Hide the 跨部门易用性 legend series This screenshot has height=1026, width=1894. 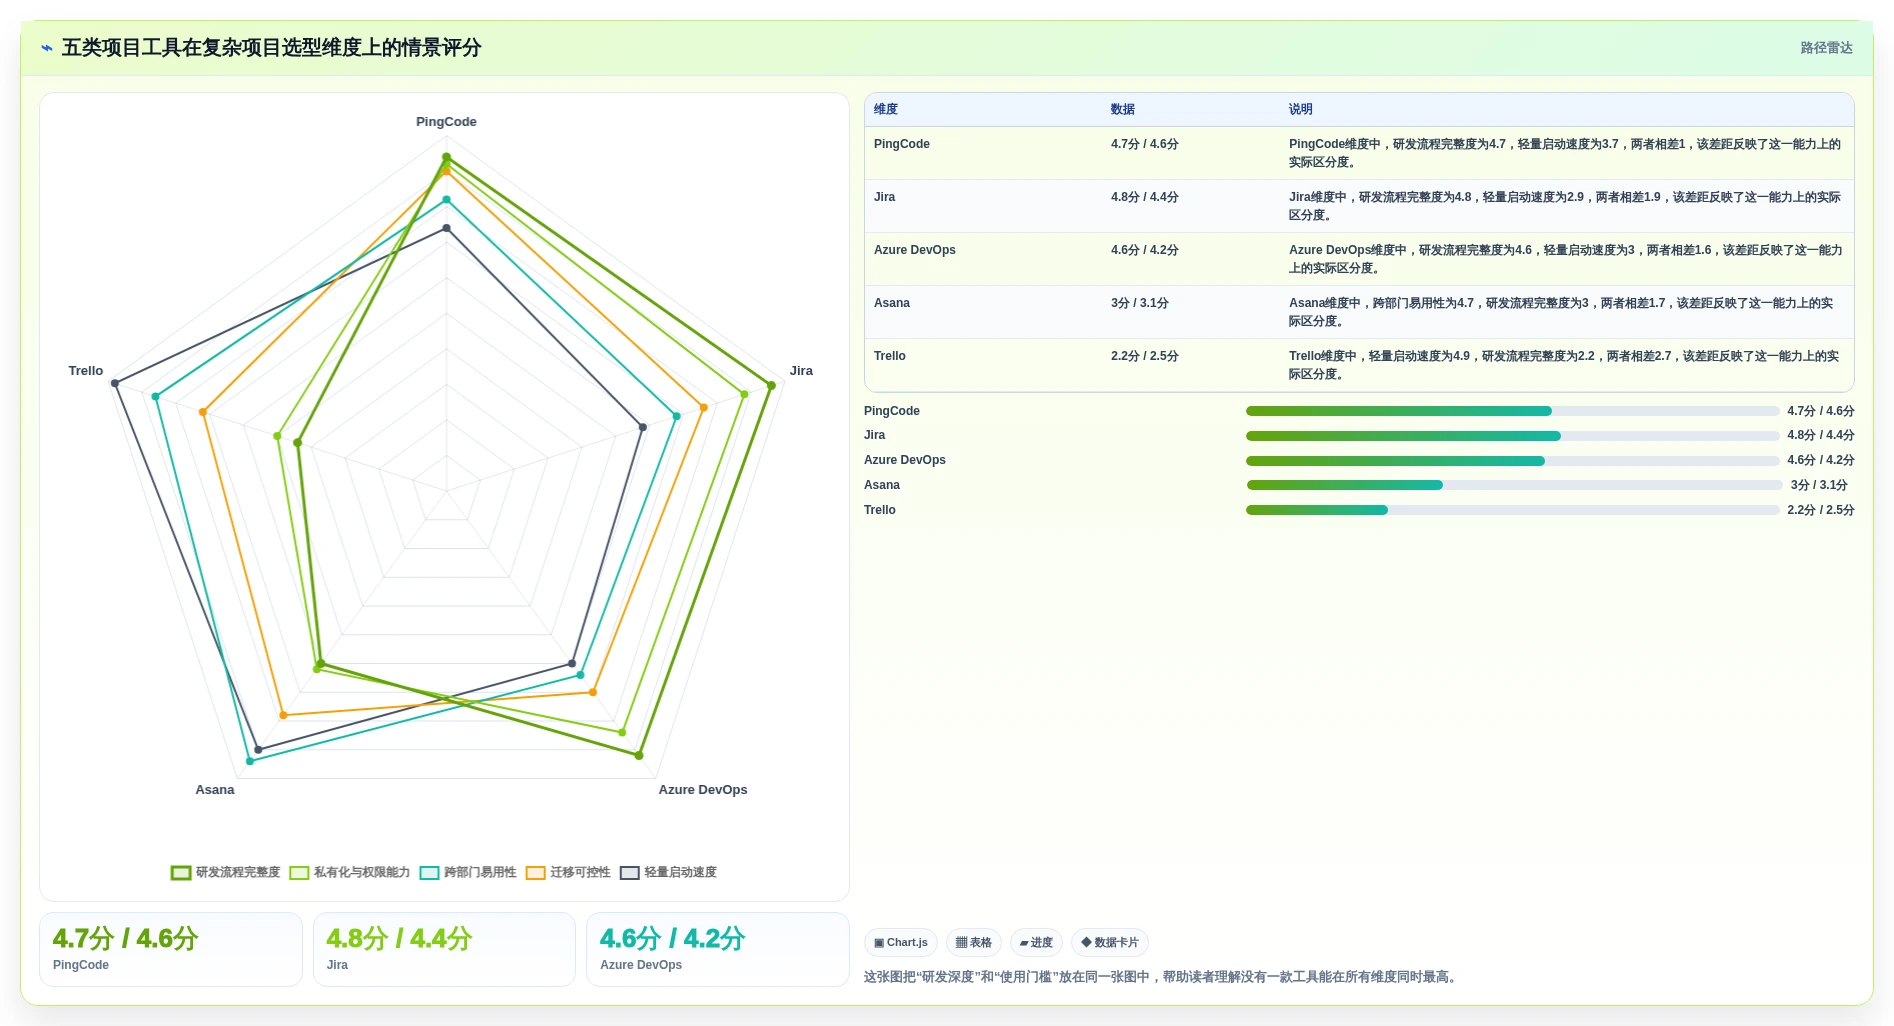coord(468,872)
